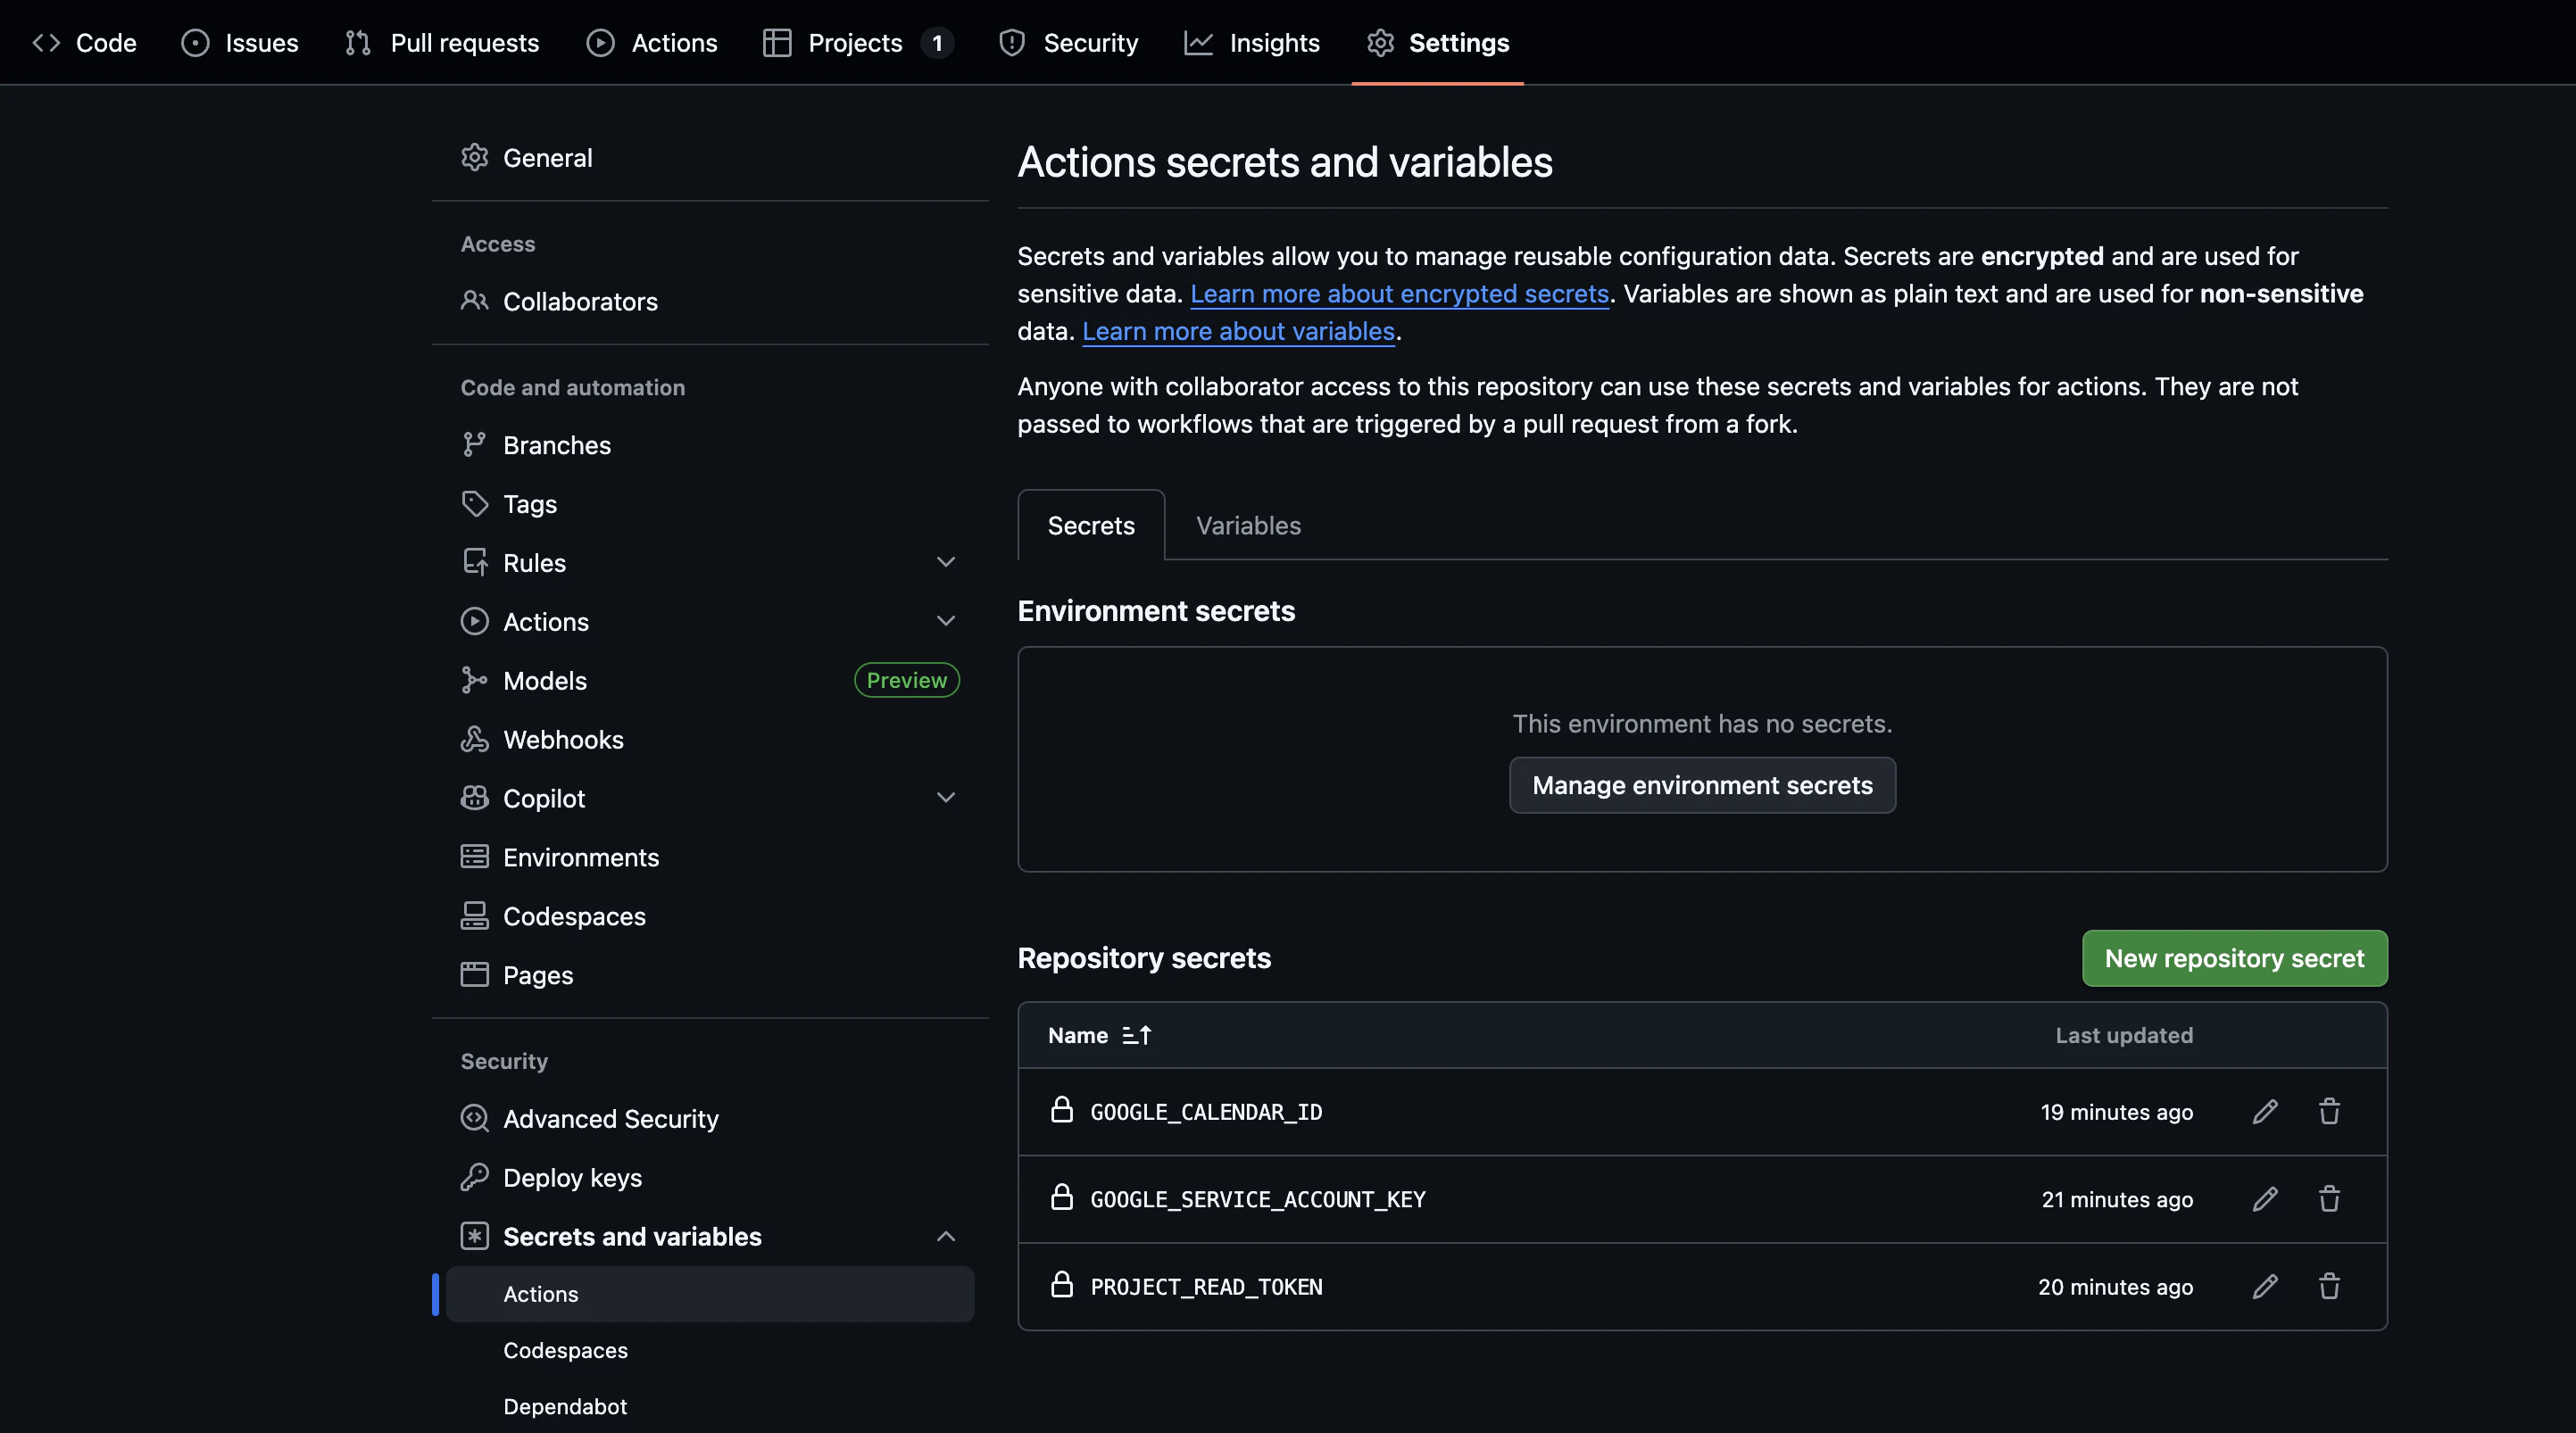
Task: Delete the GOOGLE_CALENDAR_ID secret with trash icon
Action: 2329,1112
